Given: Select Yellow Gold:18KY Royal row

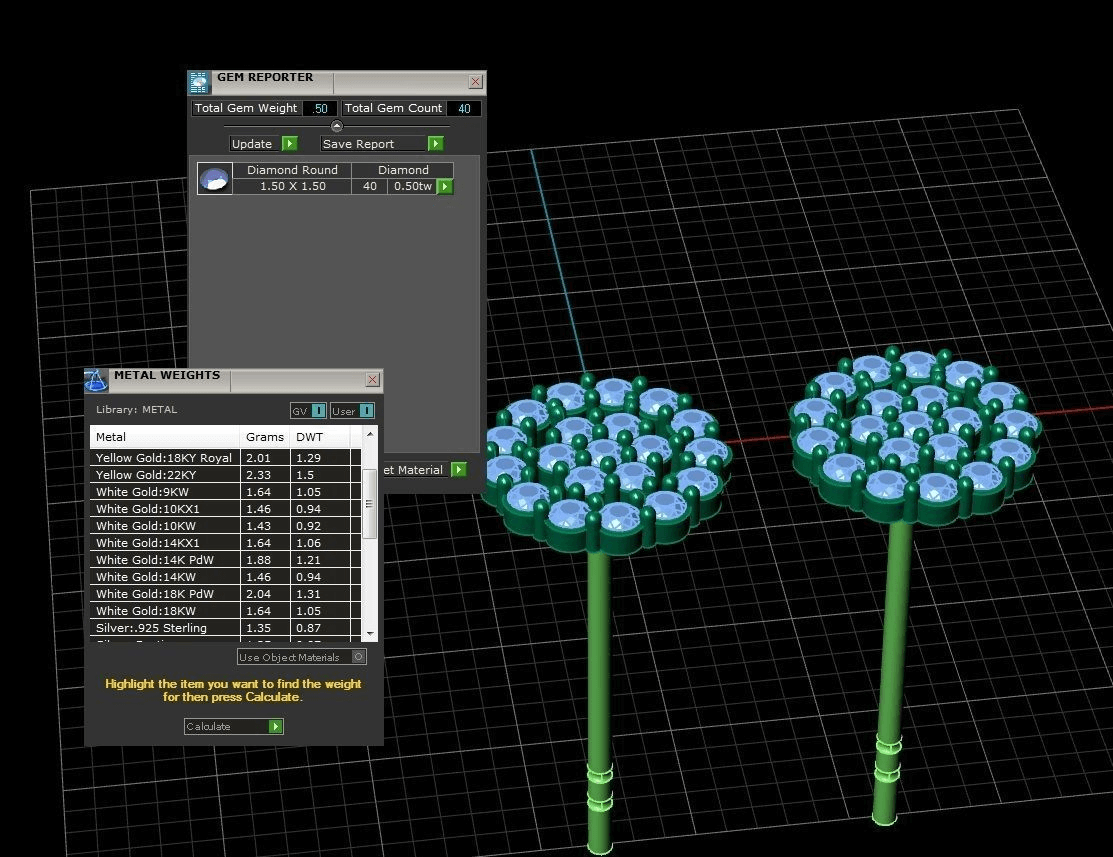Looking at the screenshot, I should point(164,458).
